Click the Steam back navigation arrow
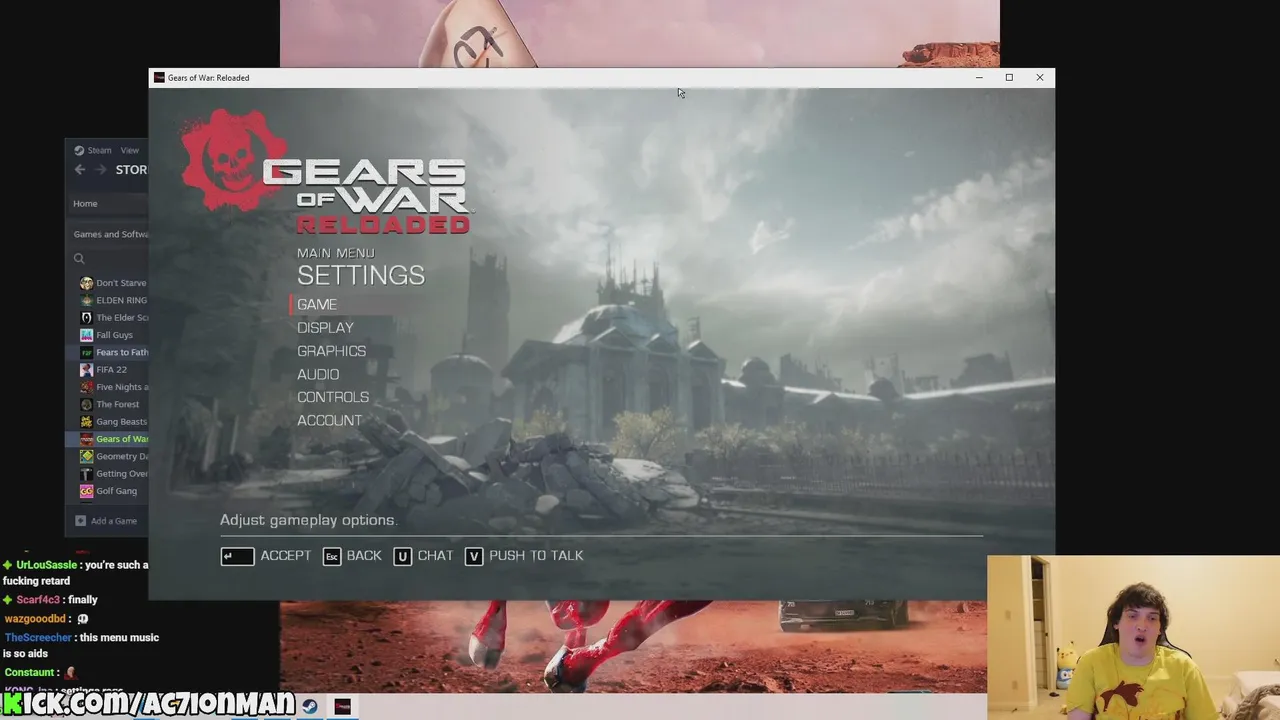 point(80,170)
